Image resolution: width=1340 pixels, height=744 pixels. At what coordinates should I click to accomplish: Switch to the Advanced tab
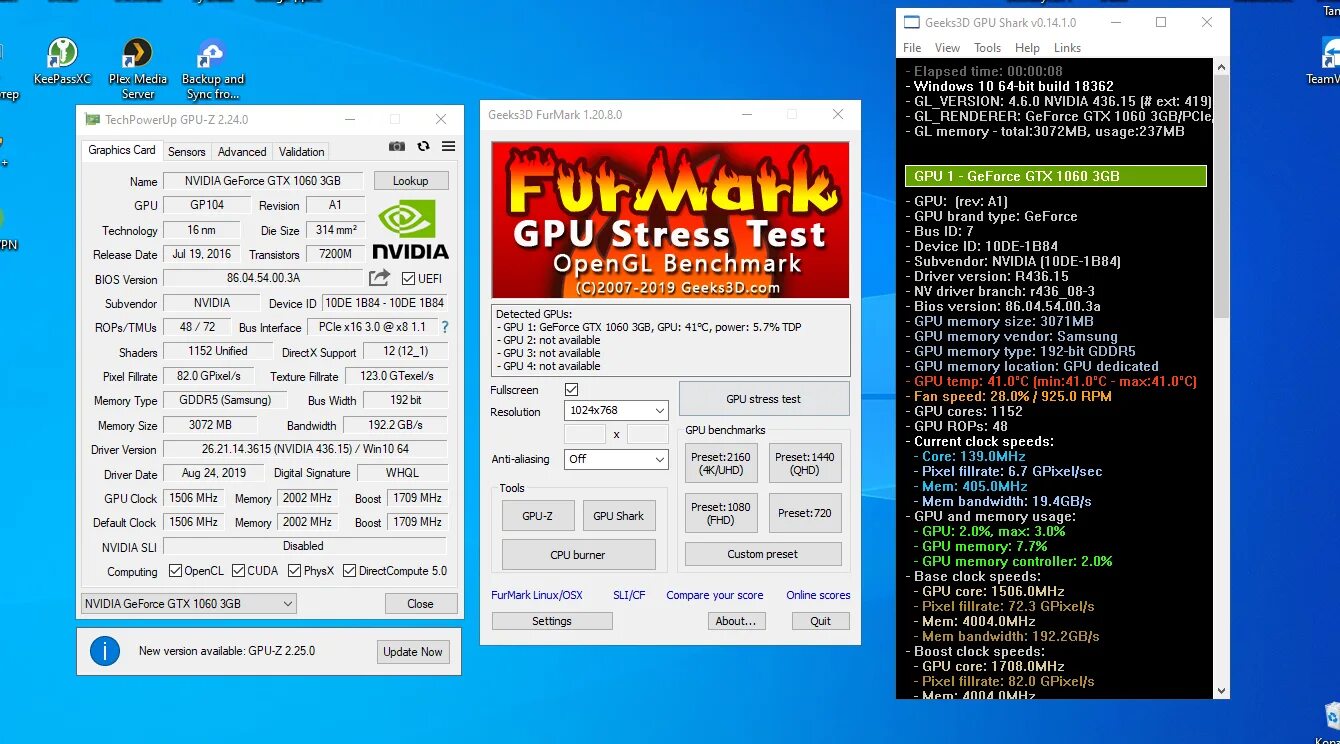tap(242, 152)
